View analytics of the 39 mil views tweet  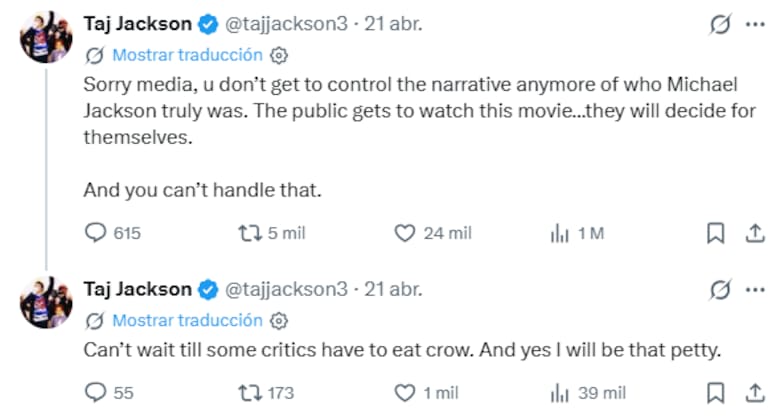[x=560, y=393]
